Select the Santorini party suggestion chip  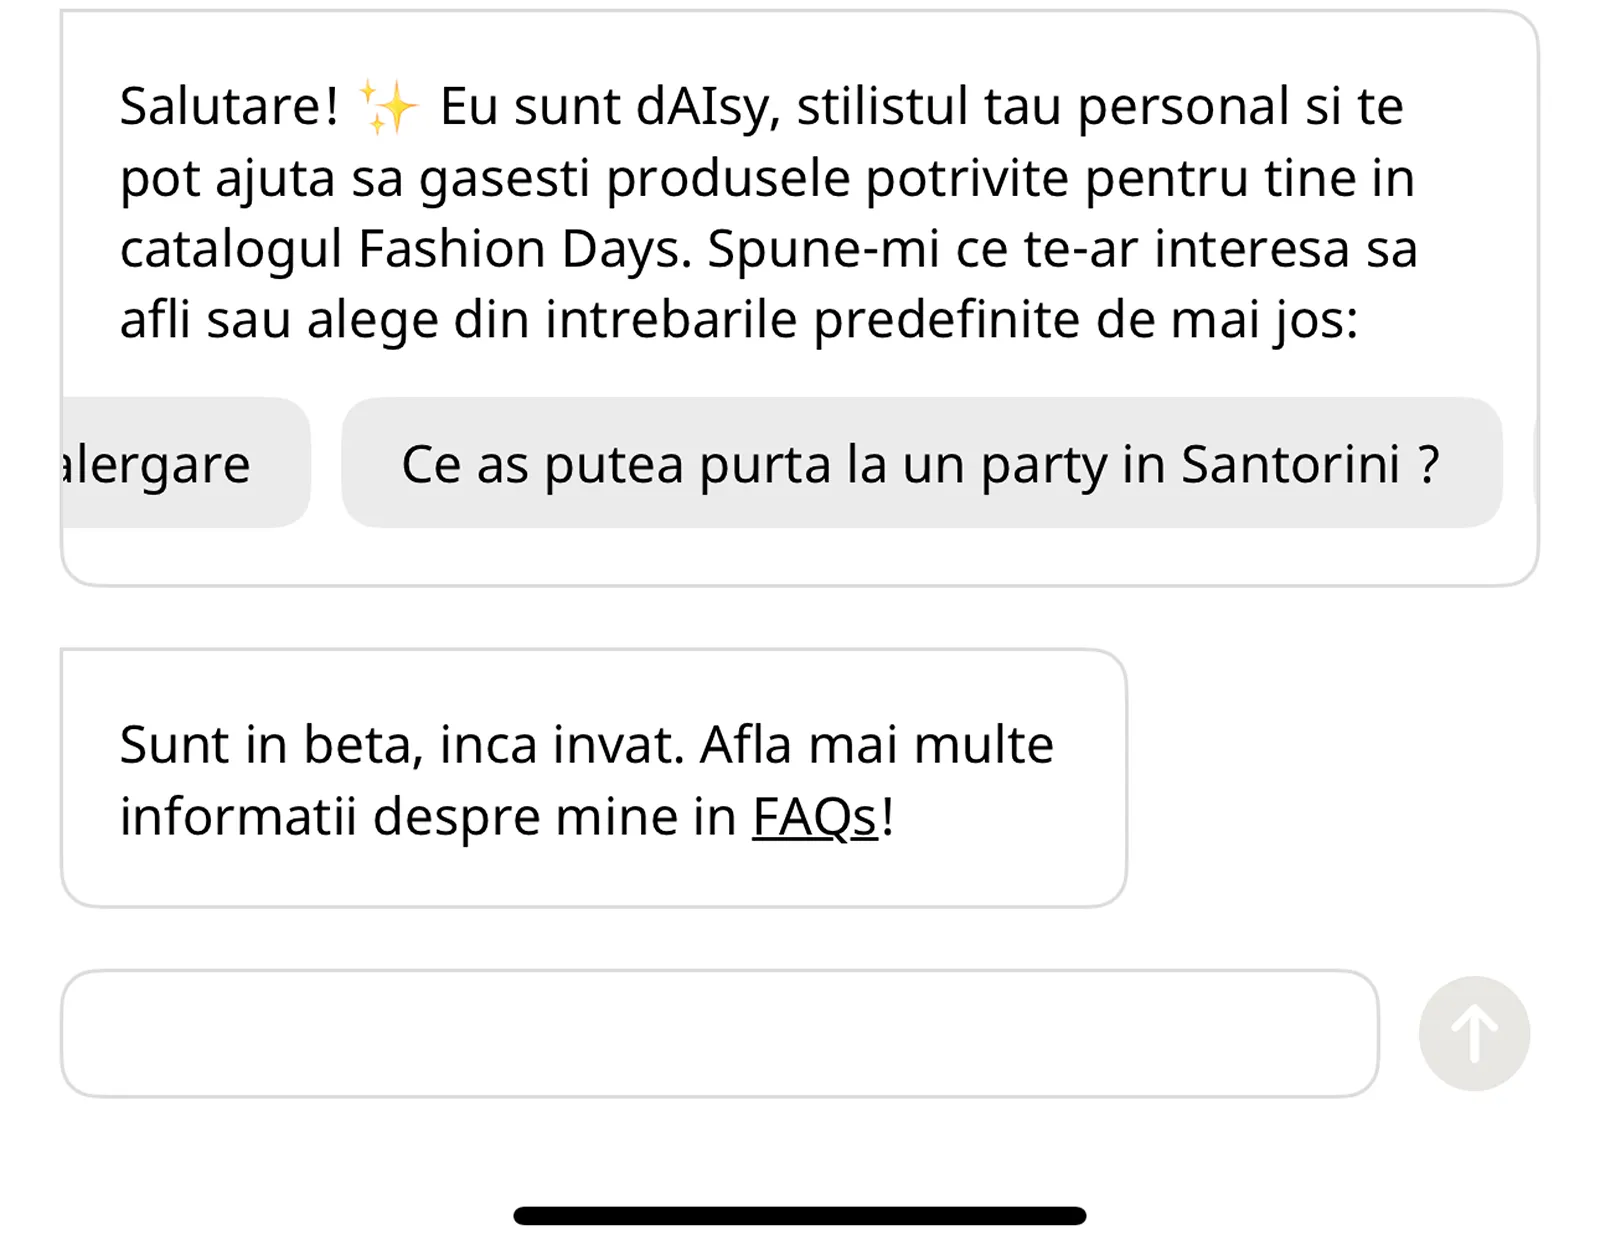(920, 463)
